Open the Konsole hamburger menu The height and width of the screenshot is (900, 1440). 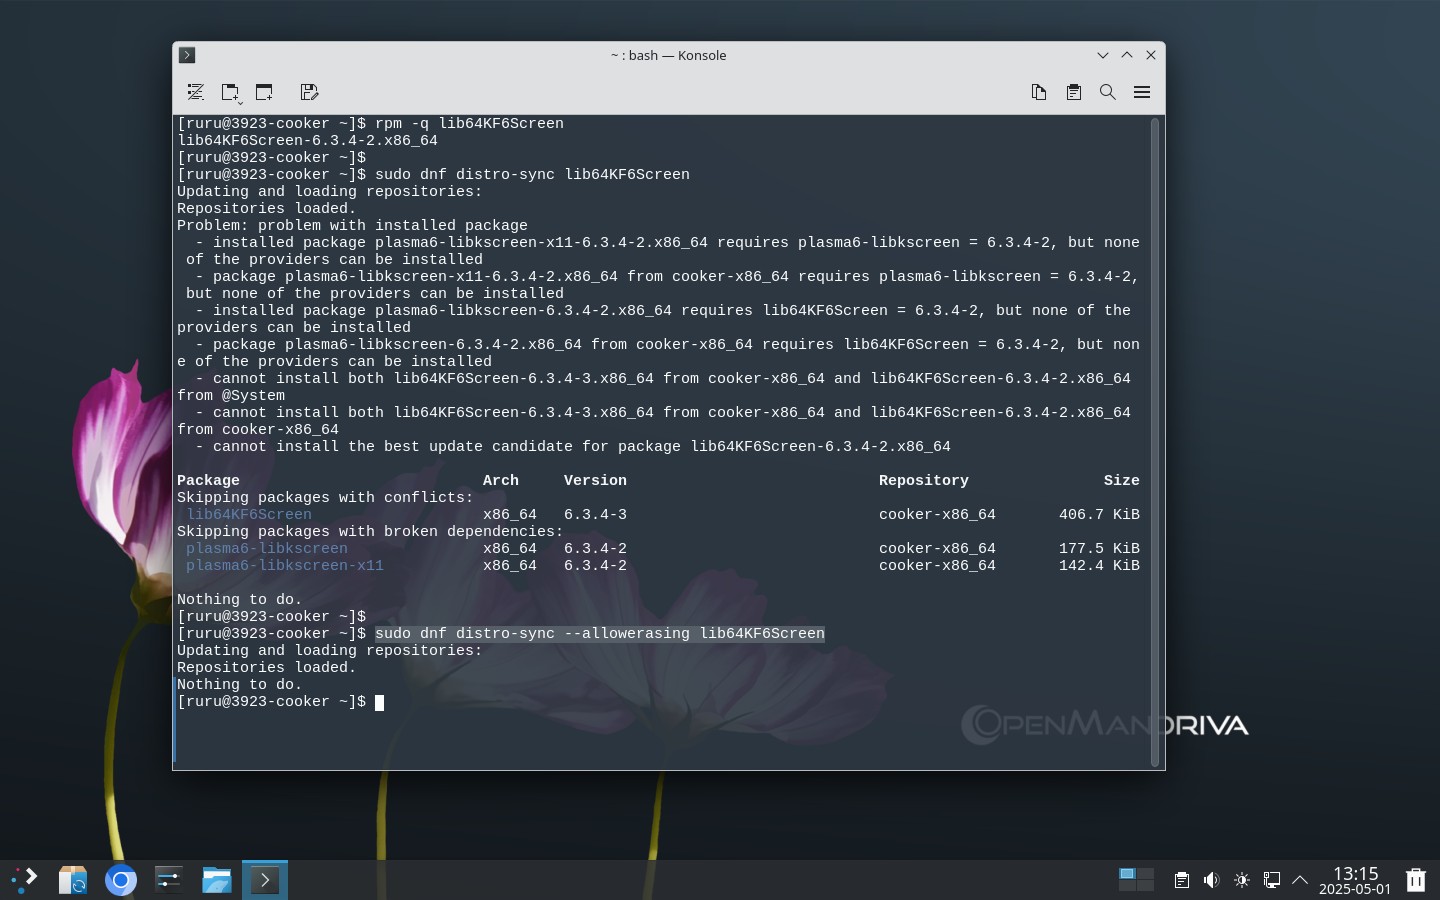click(1142, 92)
